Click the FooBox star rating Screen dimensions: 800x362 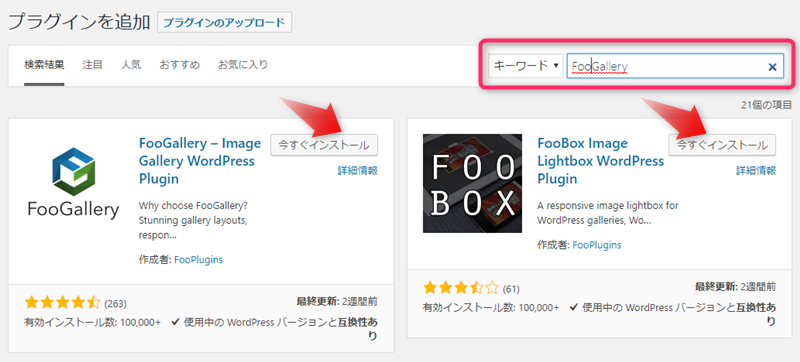pos(461,288)
